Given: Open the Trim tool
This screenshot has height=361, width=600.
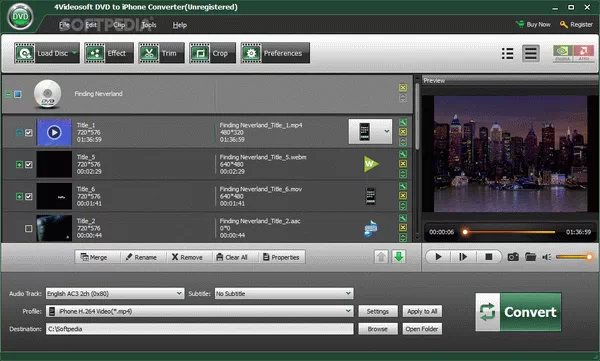Looking at the screenshot, I should [161, 53].
